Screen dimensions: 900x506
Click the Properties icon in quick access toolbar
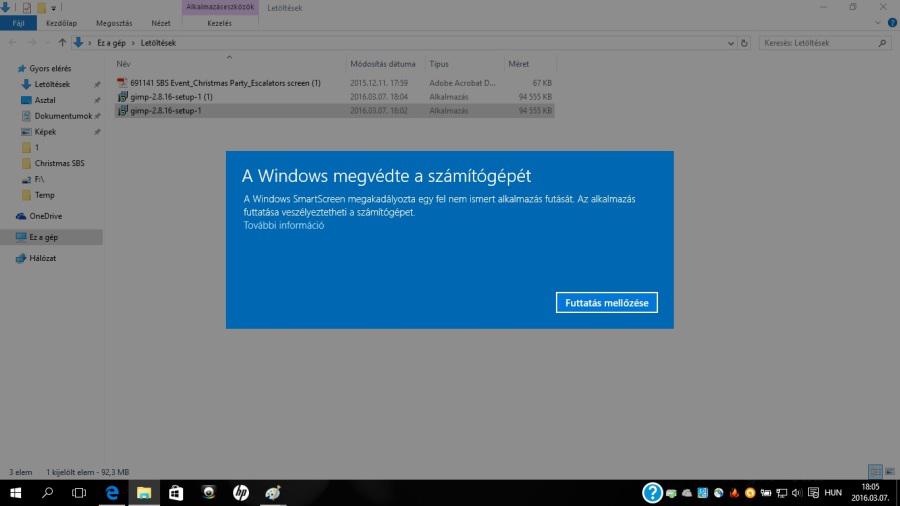pos(26,8)
